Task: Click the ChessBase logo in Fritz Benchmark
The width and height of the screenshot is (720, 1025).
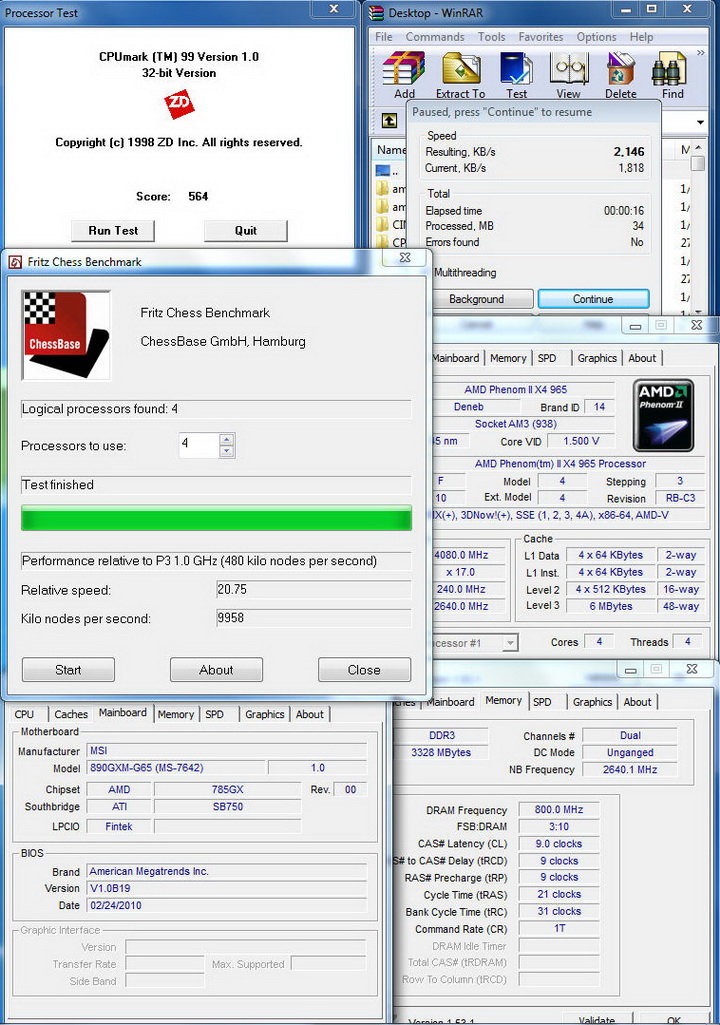Action: click(x=66, y=335)
